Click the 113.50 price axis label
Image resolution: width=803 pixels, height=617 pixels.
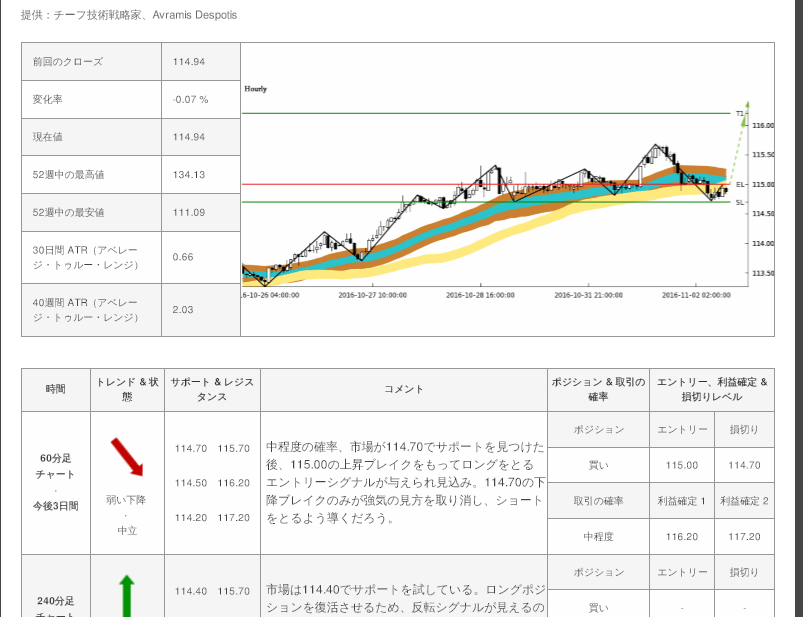[763, 273]
